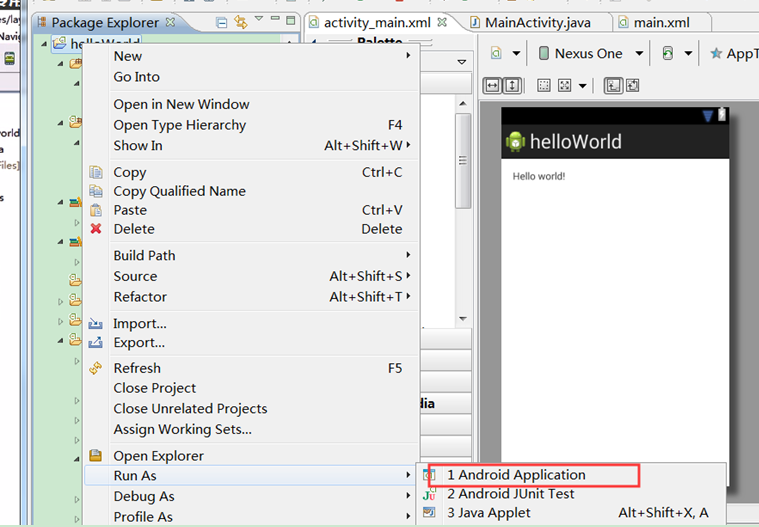Open Package Explorer view menu triangle

(259, 19)
